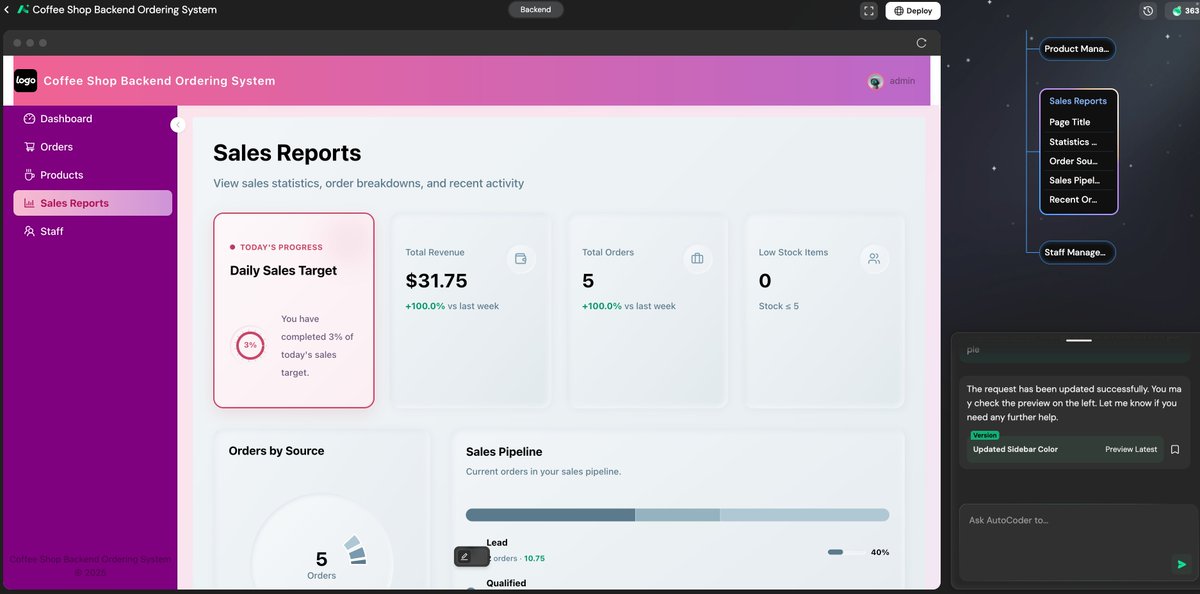Click the back arrow beside the project title
The image size is (1200, 594).
click(x=8, y=10)
